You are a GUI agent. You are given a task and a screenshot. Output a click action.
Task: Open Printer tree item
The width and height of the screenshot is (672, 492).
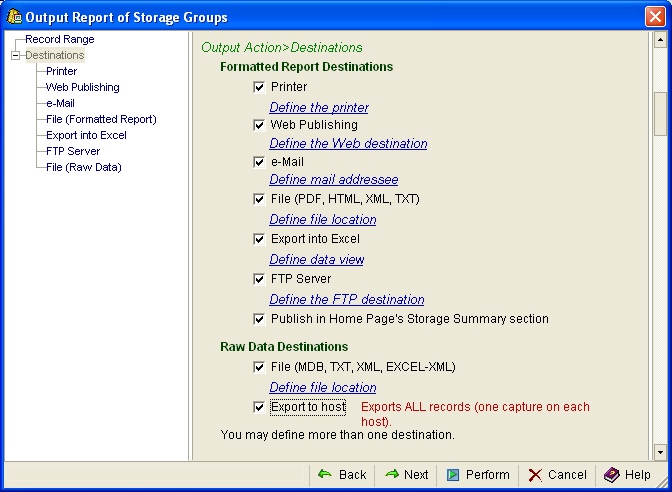[x=62, y=71]
